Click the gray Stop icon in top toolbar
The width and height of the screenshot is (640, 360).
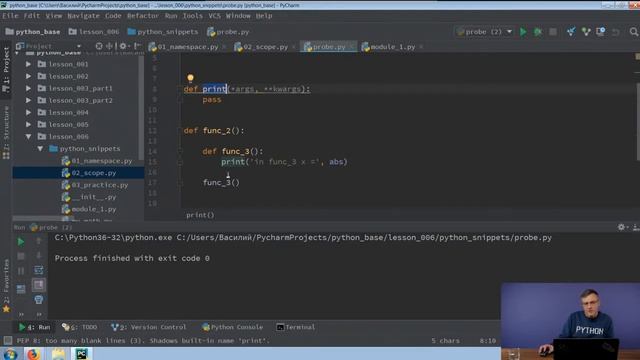[553, 32]
